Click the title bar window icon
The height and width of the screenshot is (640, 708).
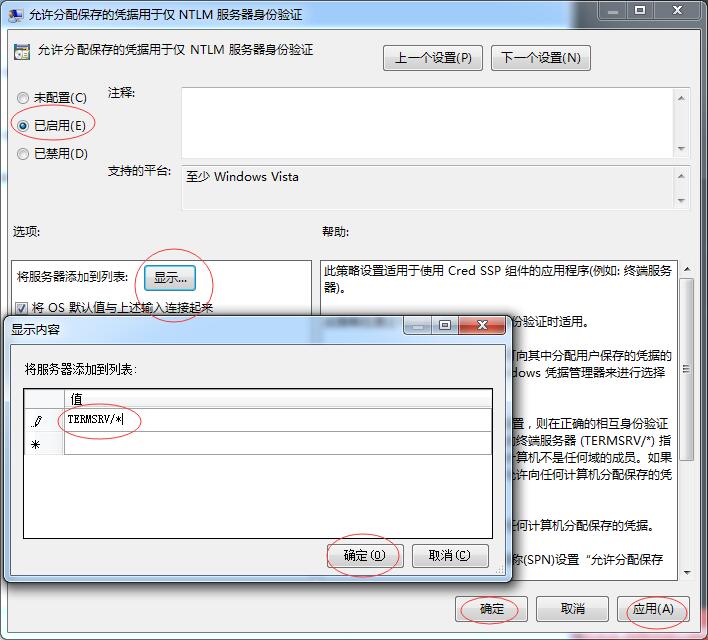[16, 14]
